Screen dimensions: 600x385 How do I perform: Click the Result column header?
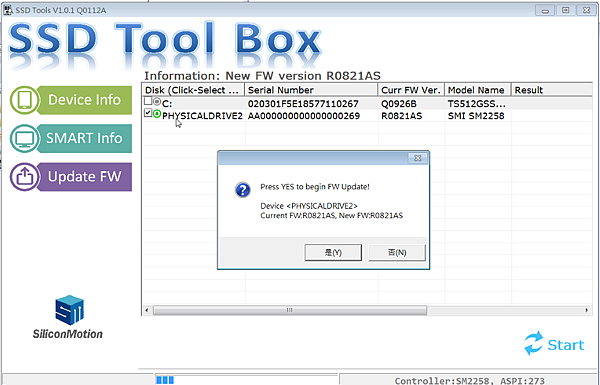point(552,90)
